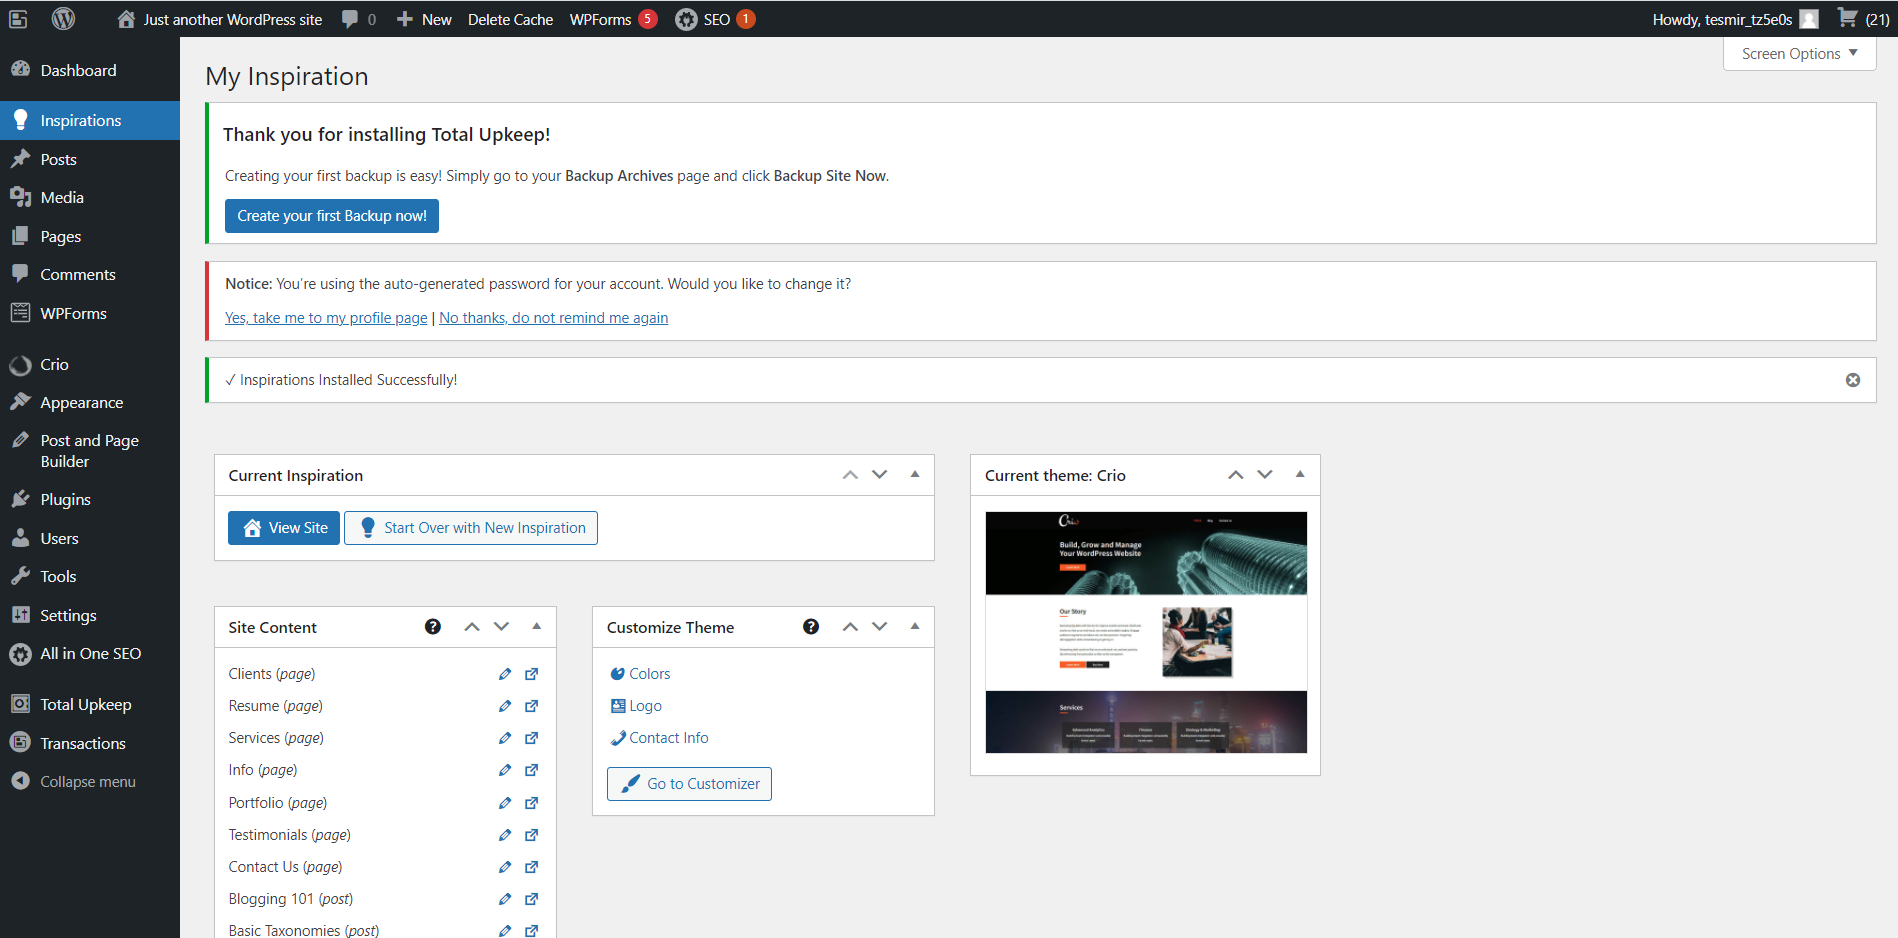Click the View Site button
1898x938 pixels.
point(284,528)
